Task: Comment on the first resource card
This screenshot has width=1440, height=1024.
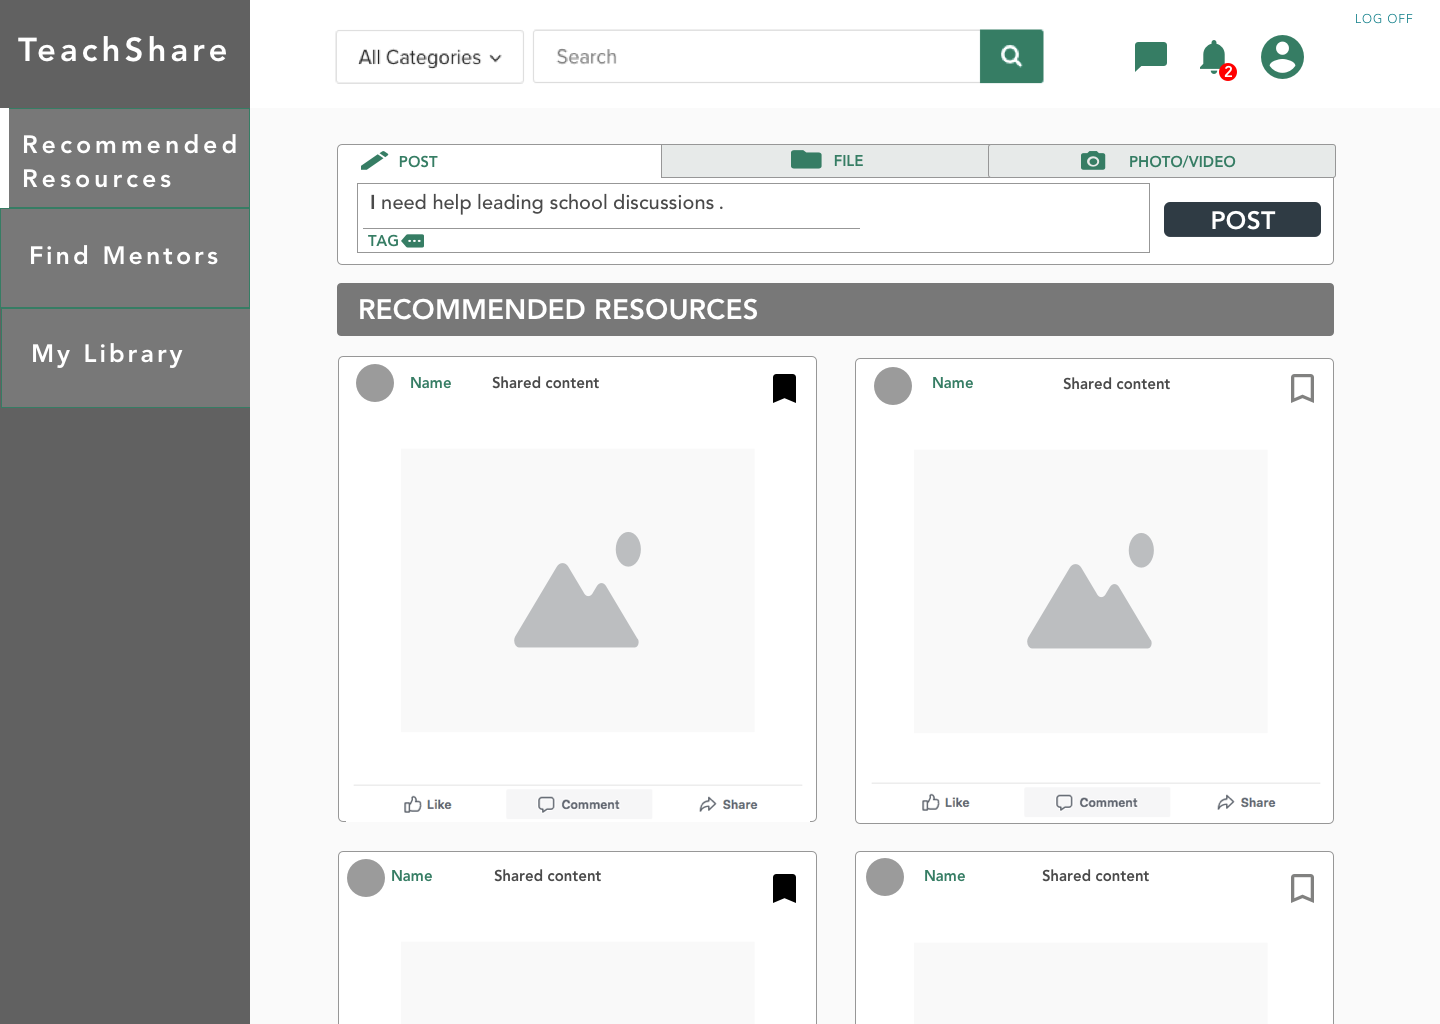Action: click(x=579, y=804)
